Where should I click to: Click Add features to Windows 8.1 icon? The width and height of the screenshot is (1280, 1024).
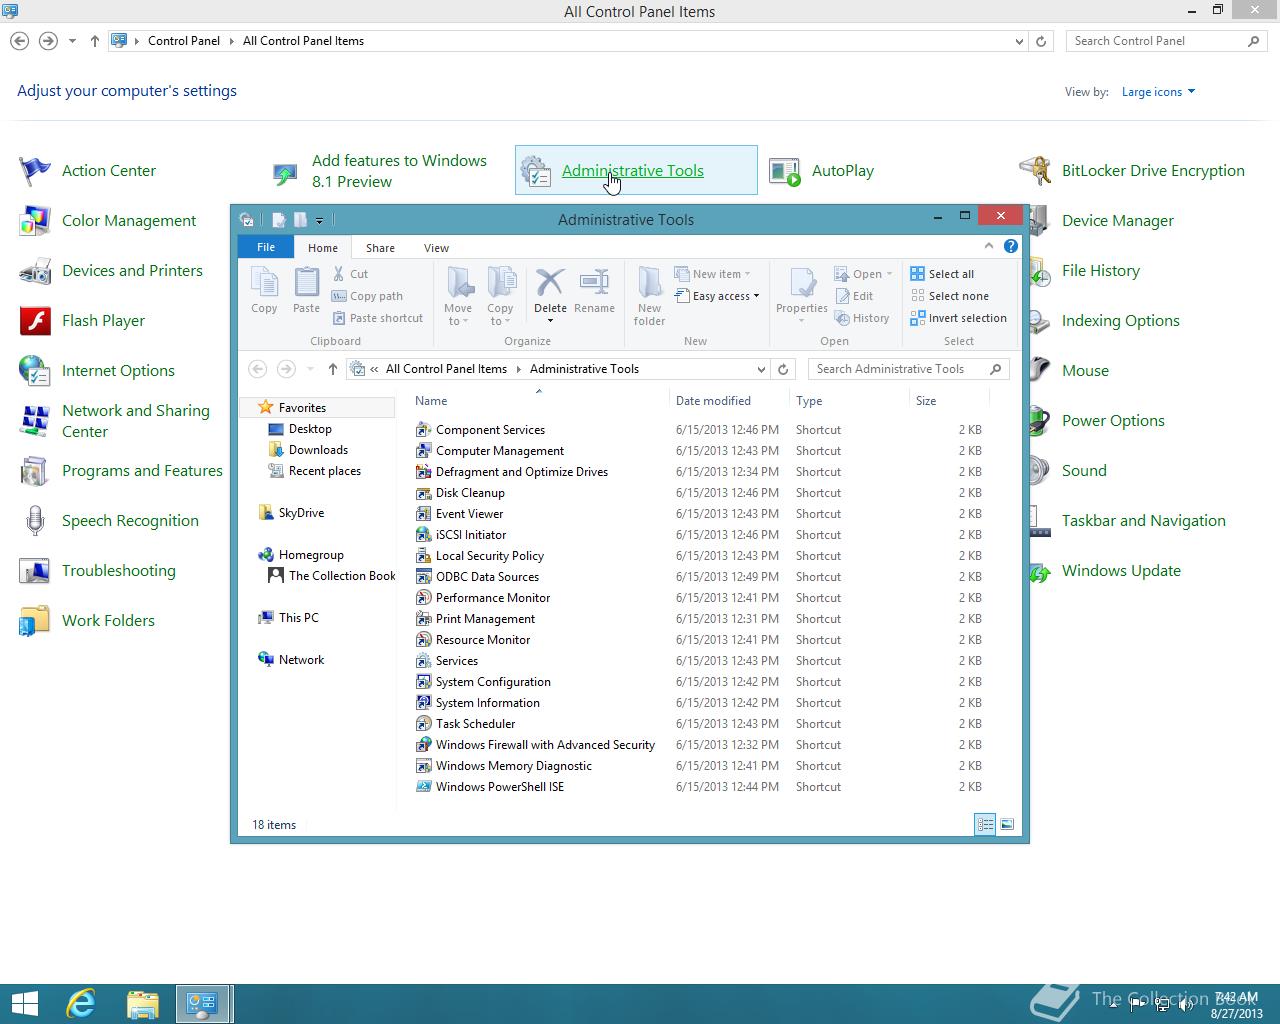(285, 172)
